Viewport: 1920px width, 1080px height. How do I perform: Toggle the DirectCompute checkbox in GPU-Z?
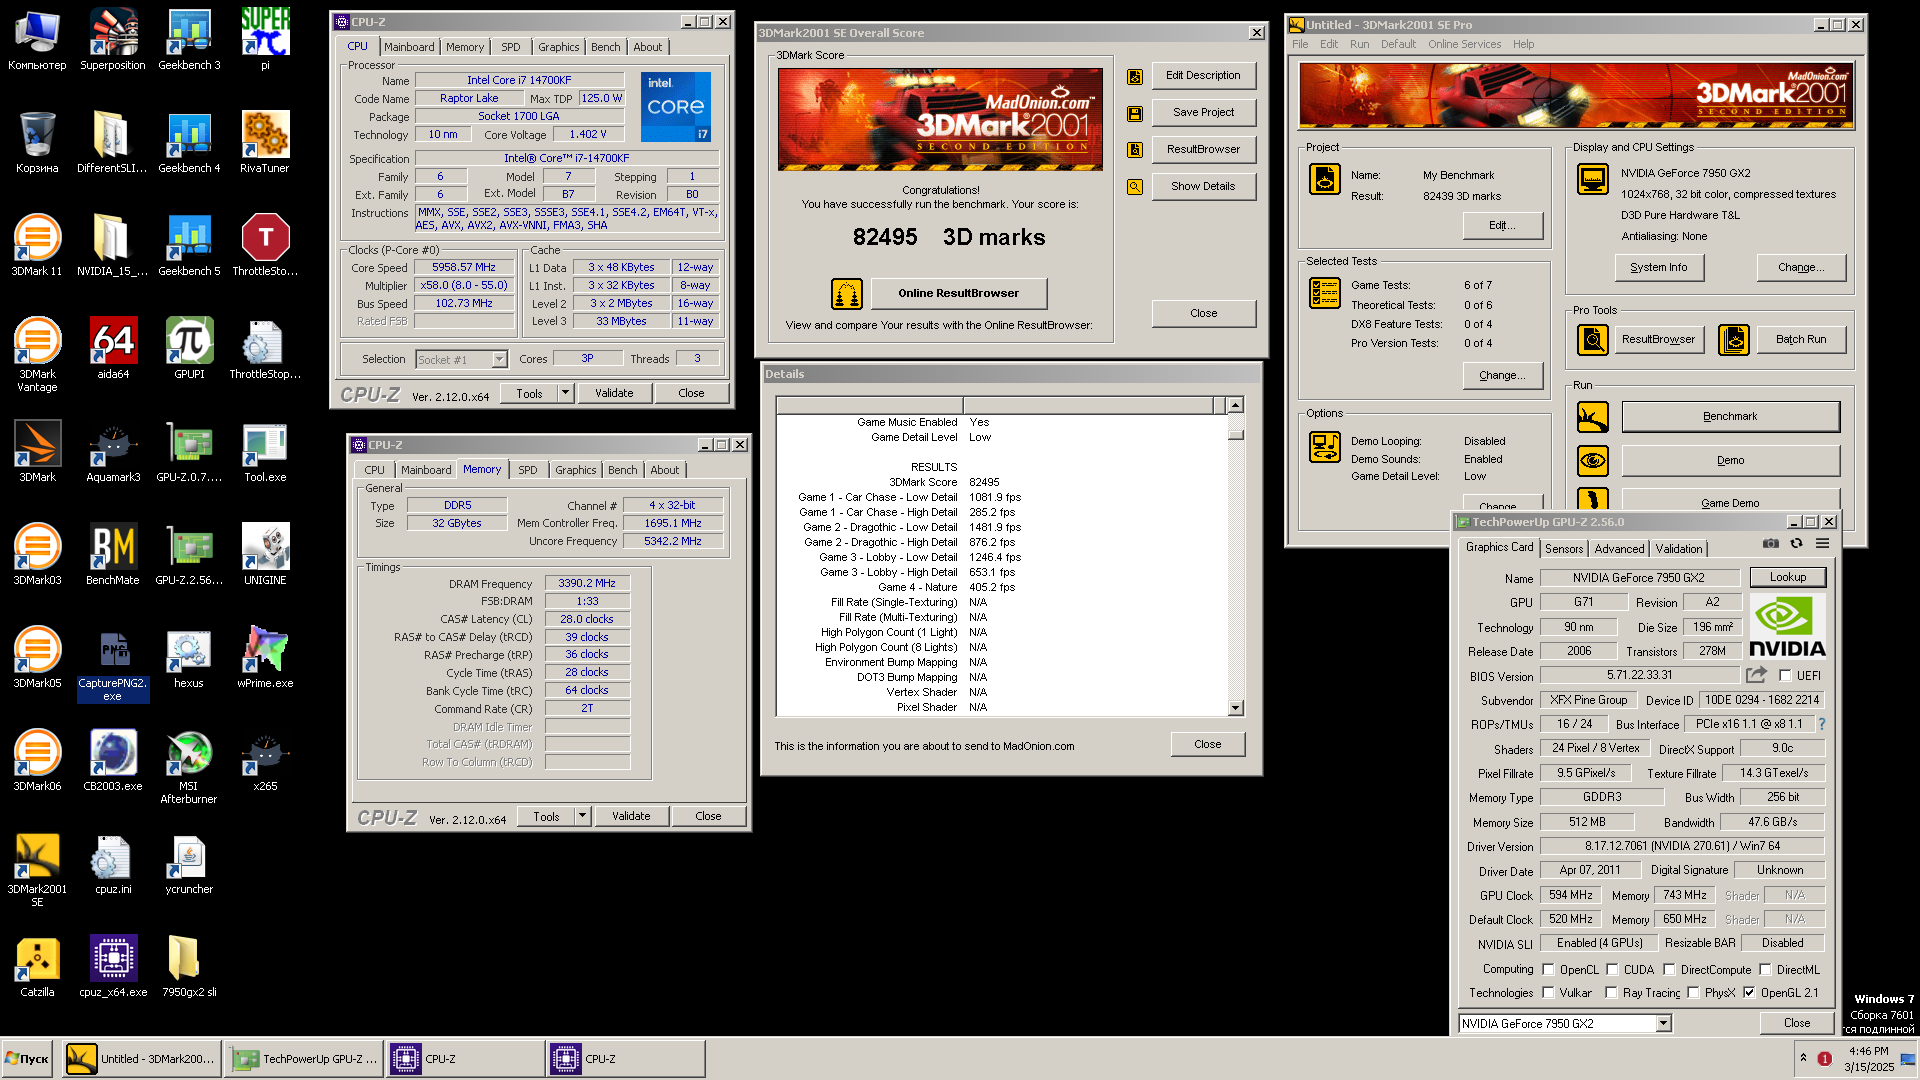click(x=1669, y=969)
